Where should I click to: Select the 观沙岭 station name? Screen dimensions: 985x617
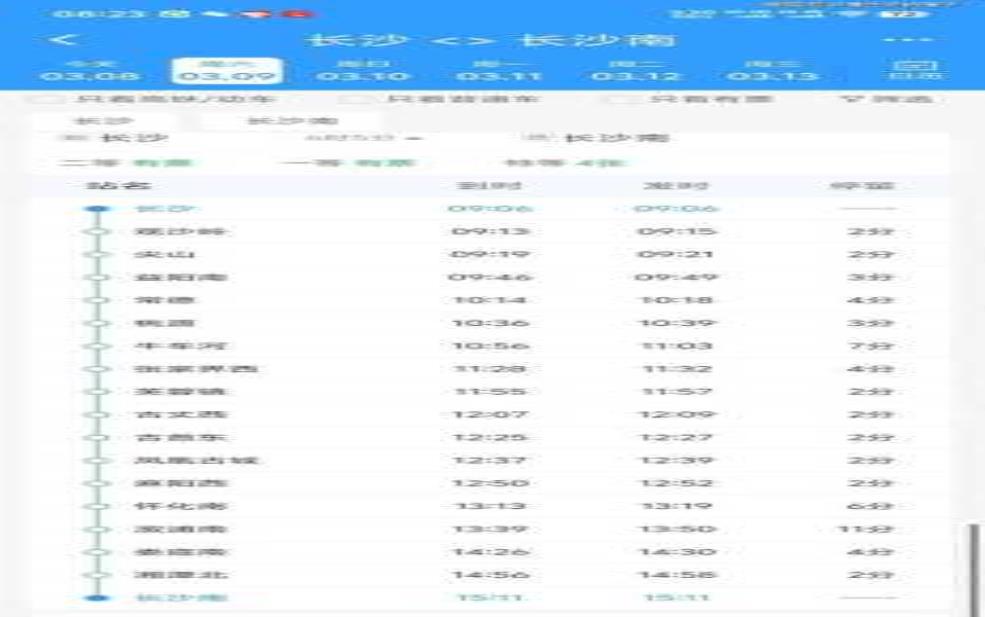[180, 232]
